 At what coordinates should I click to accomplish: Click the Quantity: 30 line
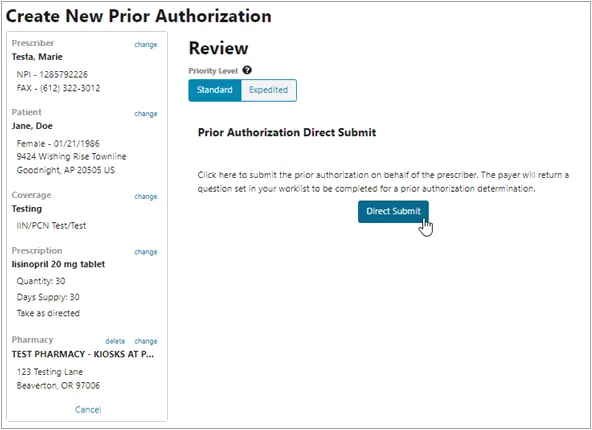(41, 281)
